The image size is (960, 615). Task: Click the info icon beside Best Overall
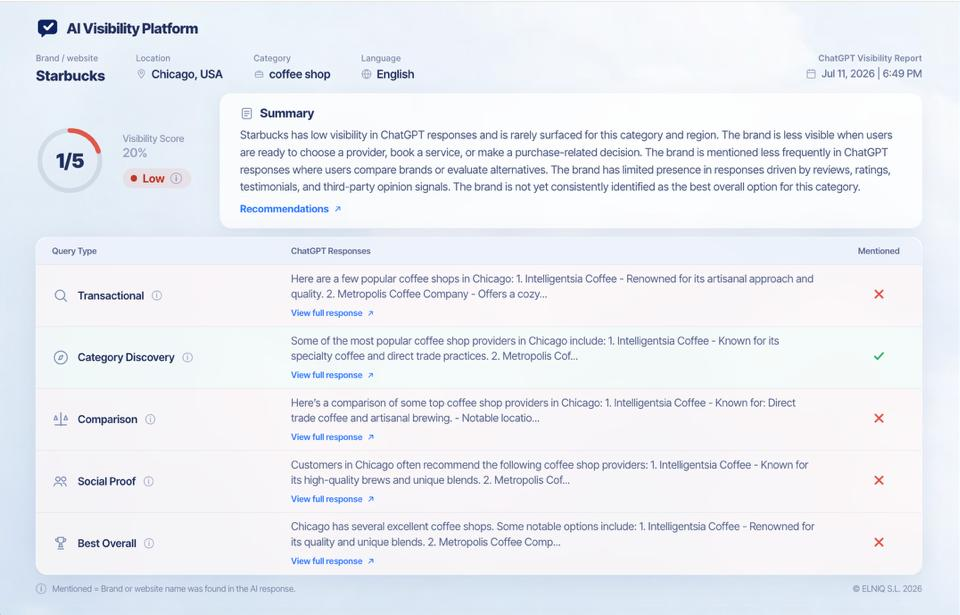click(x=149, y=543)
